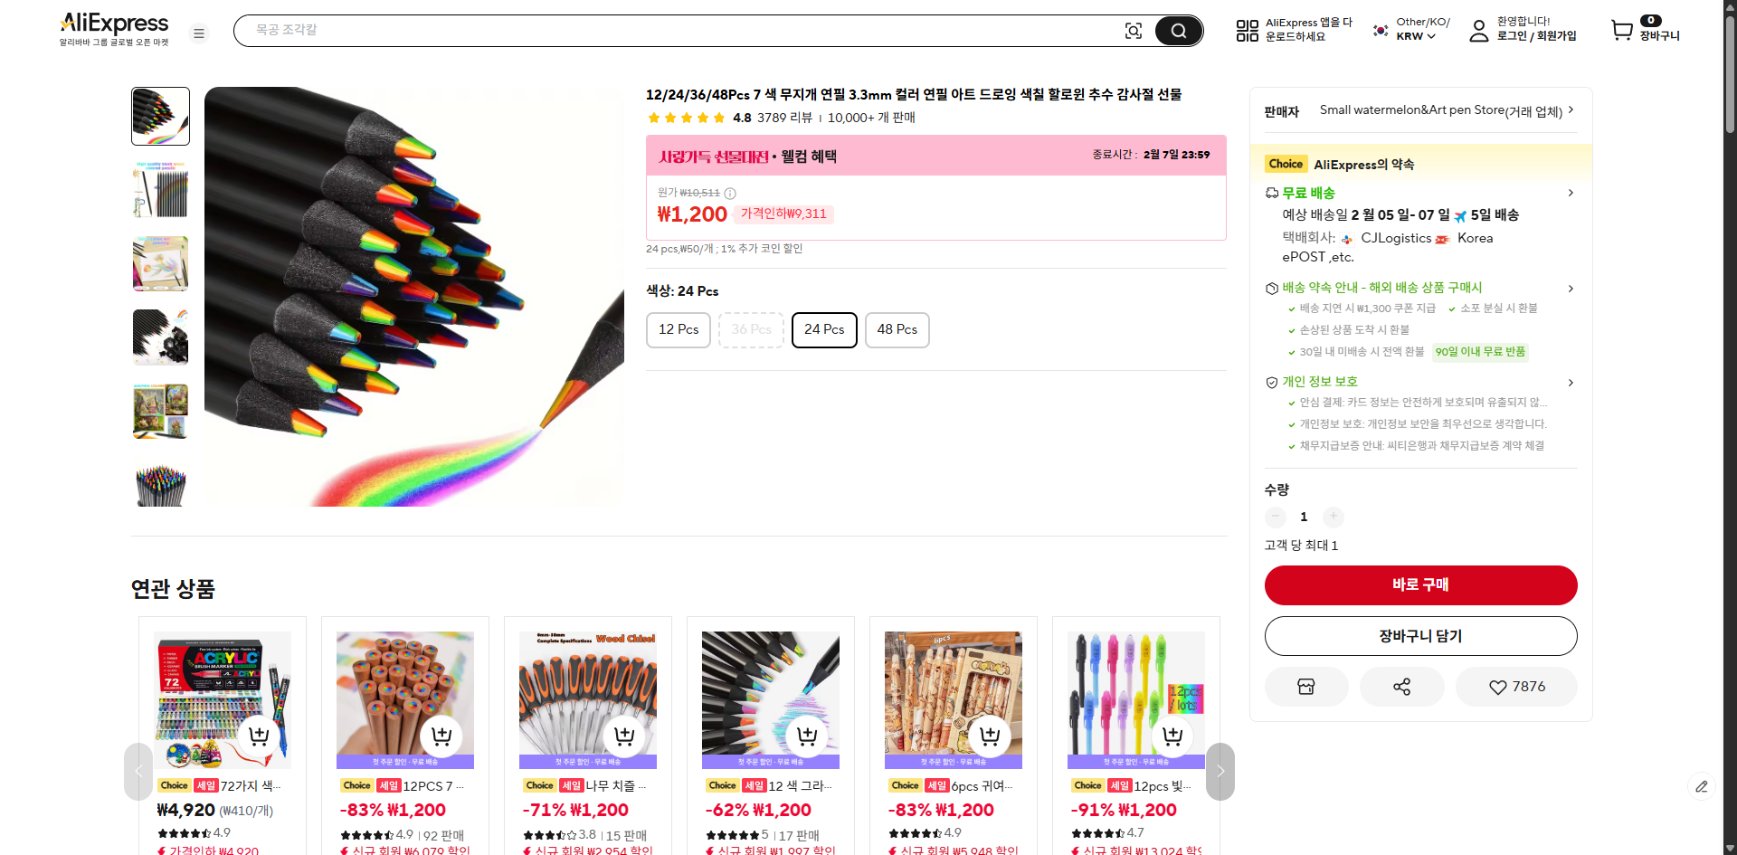Click the 장바구니 담기 add to cart button
Screen dimensions: 1737x855
click(1420, 636)
